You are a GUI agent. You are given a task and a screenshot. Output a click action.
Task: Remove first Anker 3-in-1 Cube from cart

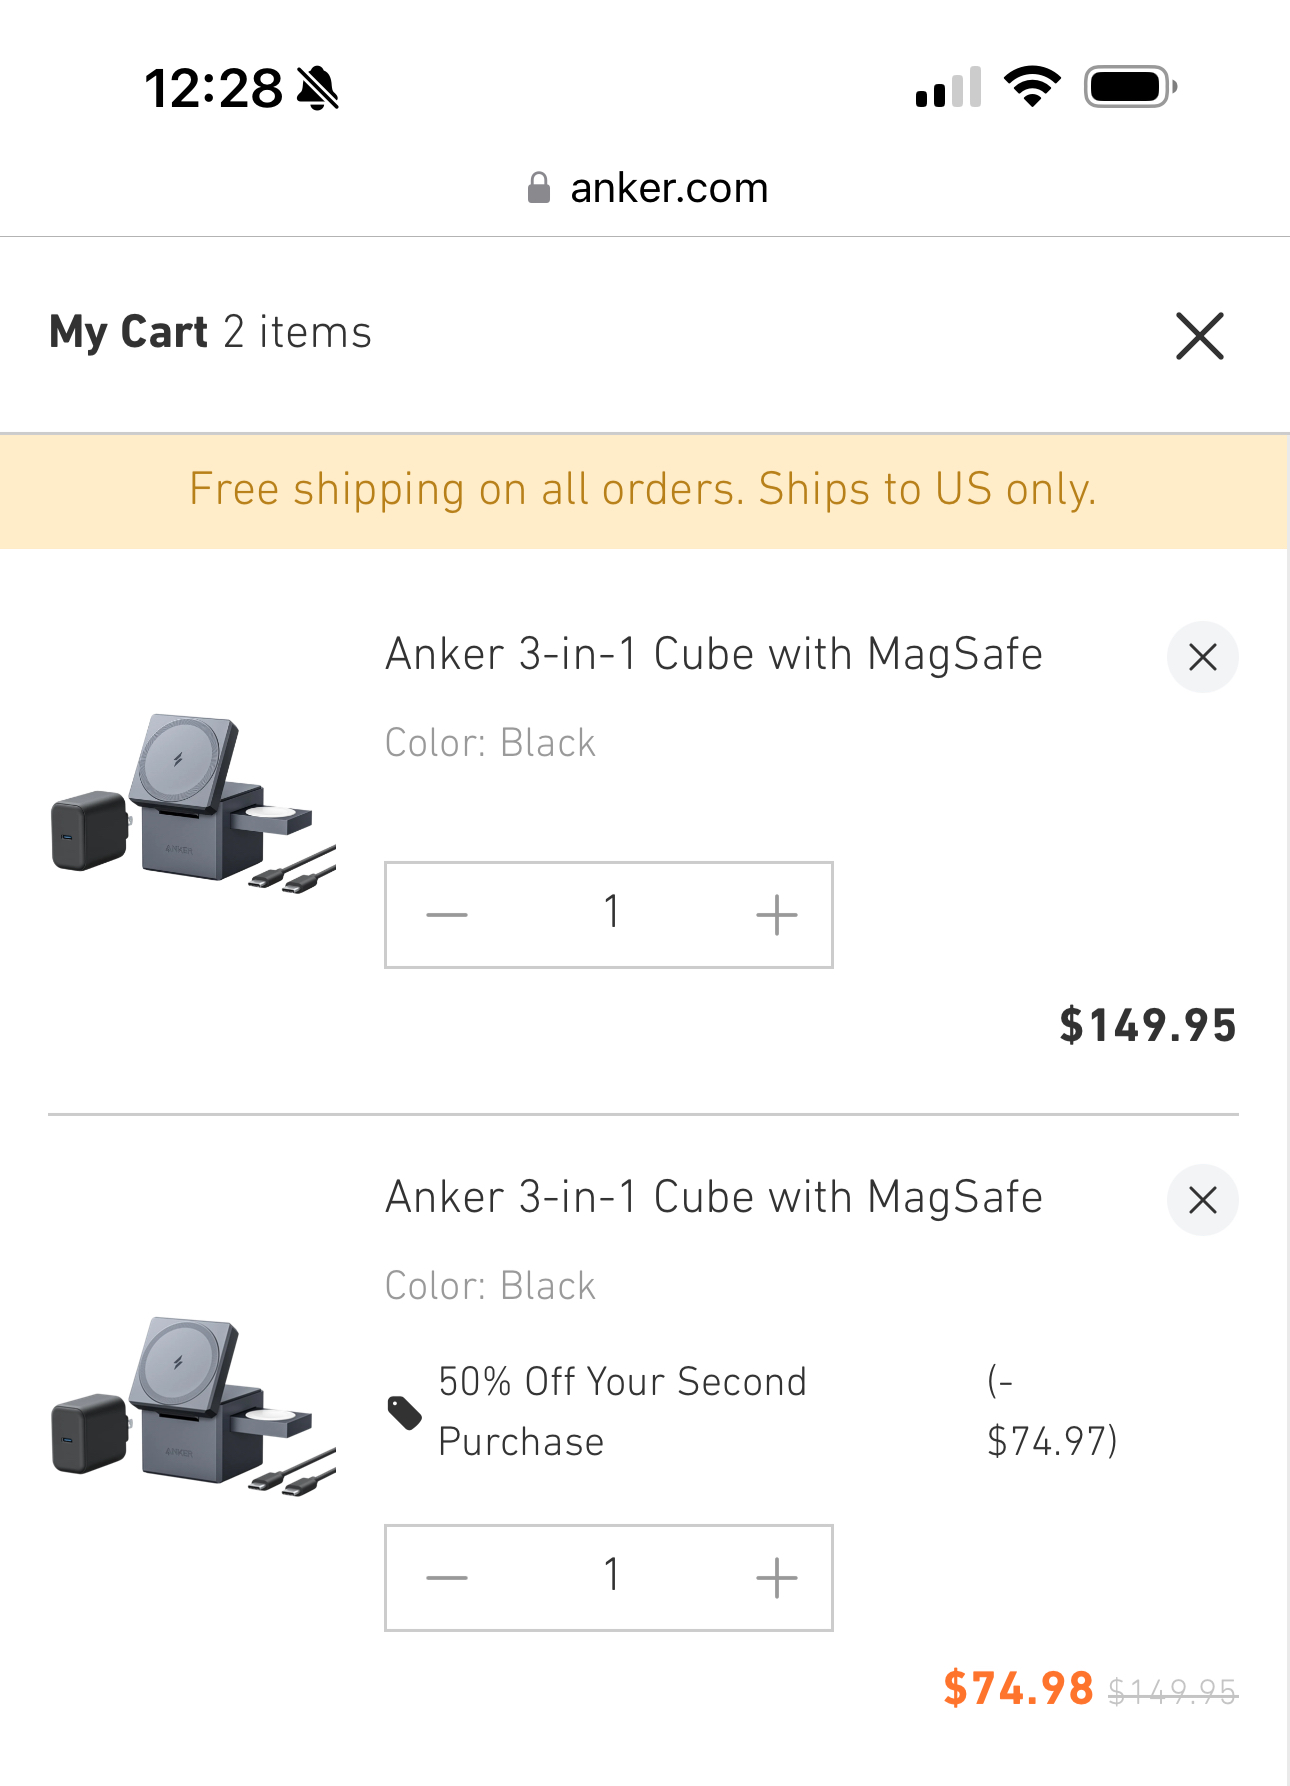[1202, 657]
